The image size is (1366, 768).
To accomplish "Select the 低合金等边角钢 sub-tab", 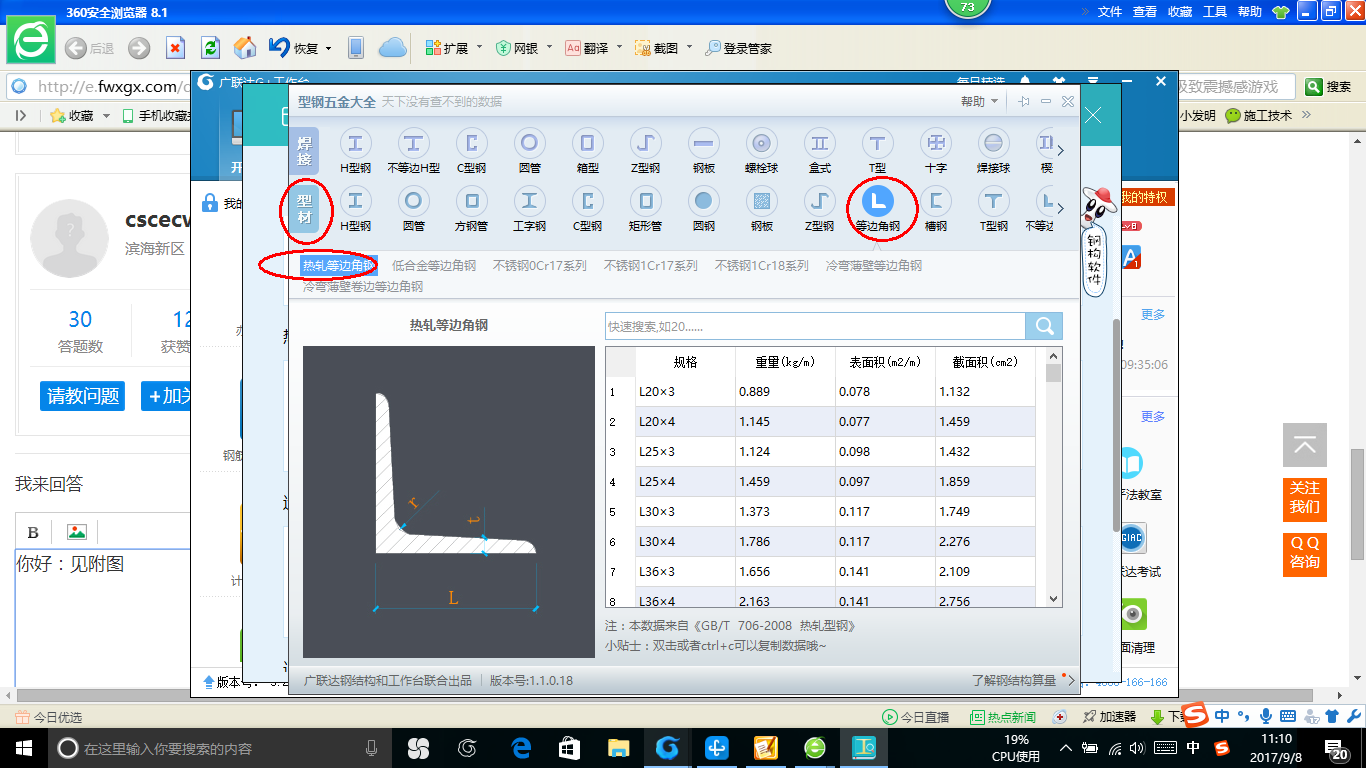I will (x=434, y=266).
